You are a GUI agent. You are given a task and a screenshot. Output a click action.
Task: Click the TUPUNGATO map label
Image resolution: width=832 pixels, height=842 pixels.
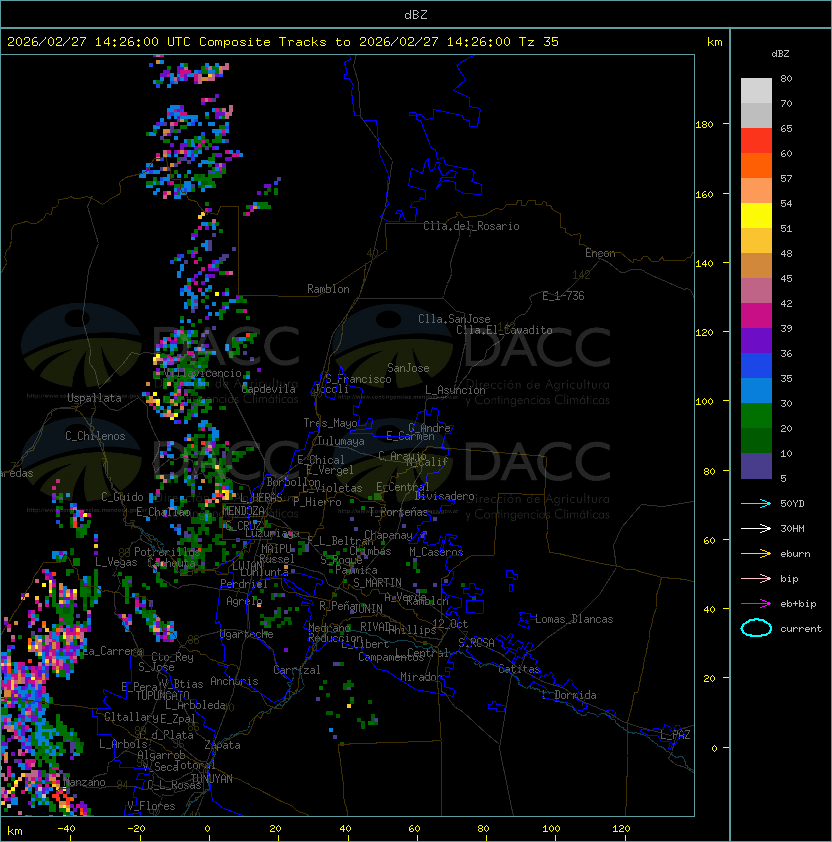coord(162,696)
